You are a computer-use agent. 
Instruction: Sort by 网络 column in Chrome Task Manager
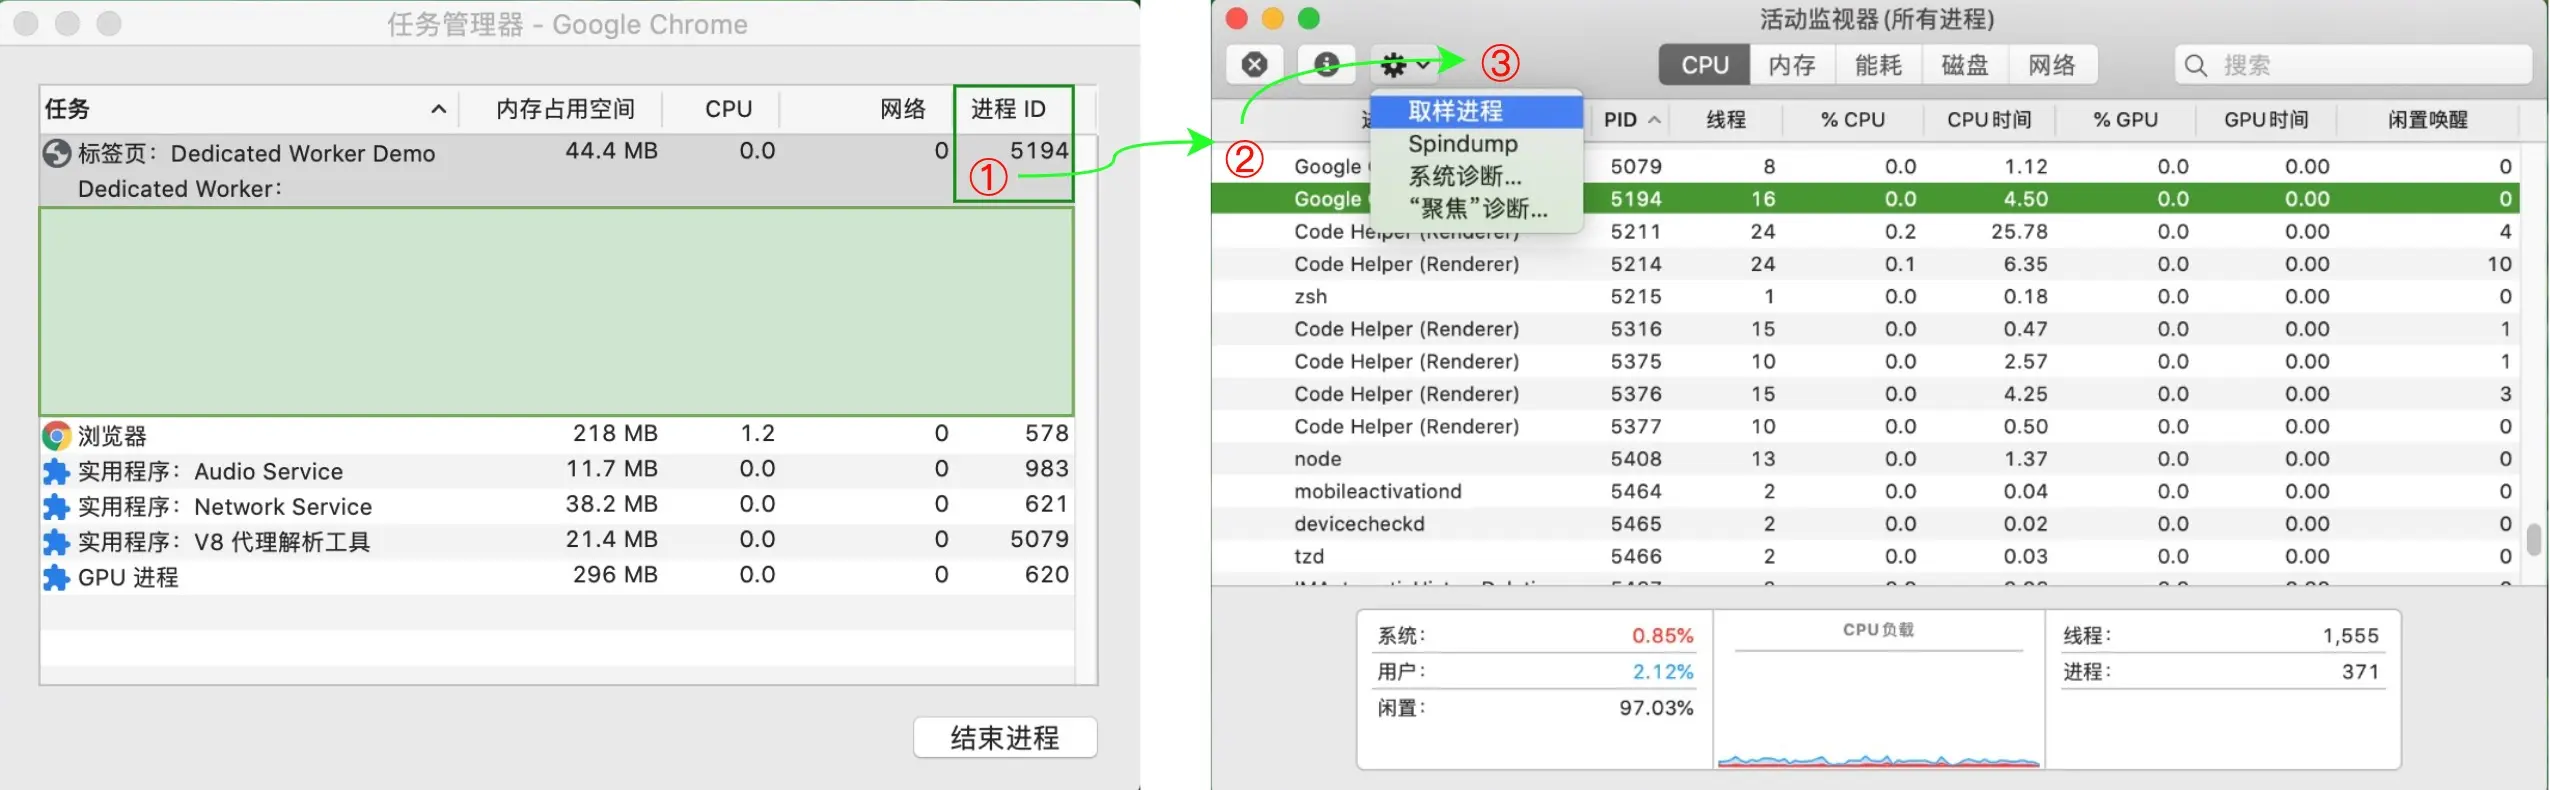point(902,109)
